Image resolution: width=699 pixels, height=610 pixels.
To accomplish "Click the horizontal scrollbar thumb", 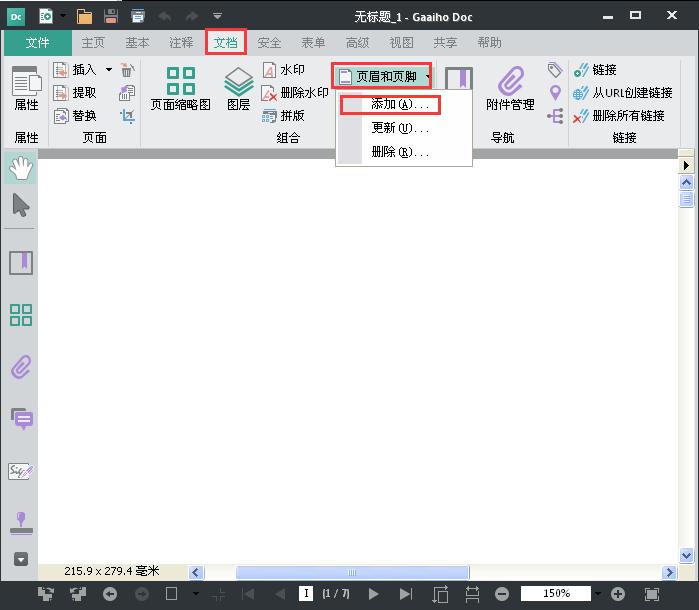I will [x=352, y=572].
